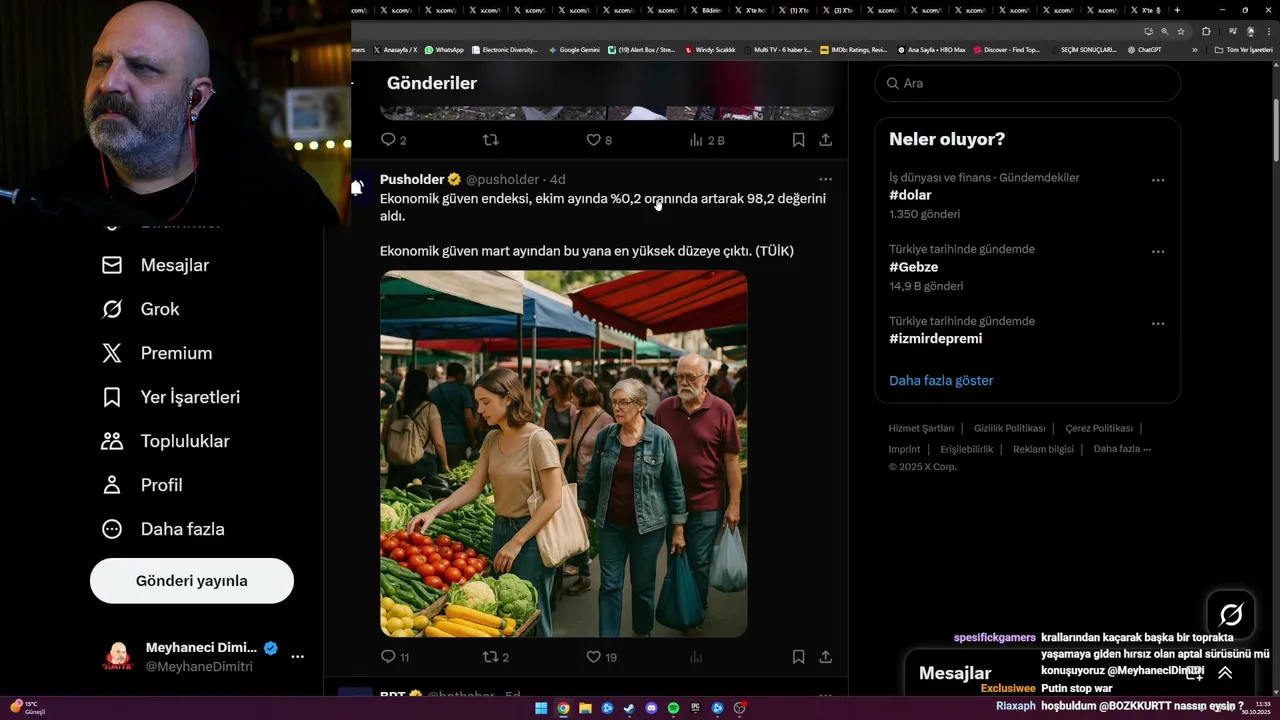This screenshot has height=720, width=1280.
Task: Open more options for #Gebze trend
Action: click(x=1158, y=252)
